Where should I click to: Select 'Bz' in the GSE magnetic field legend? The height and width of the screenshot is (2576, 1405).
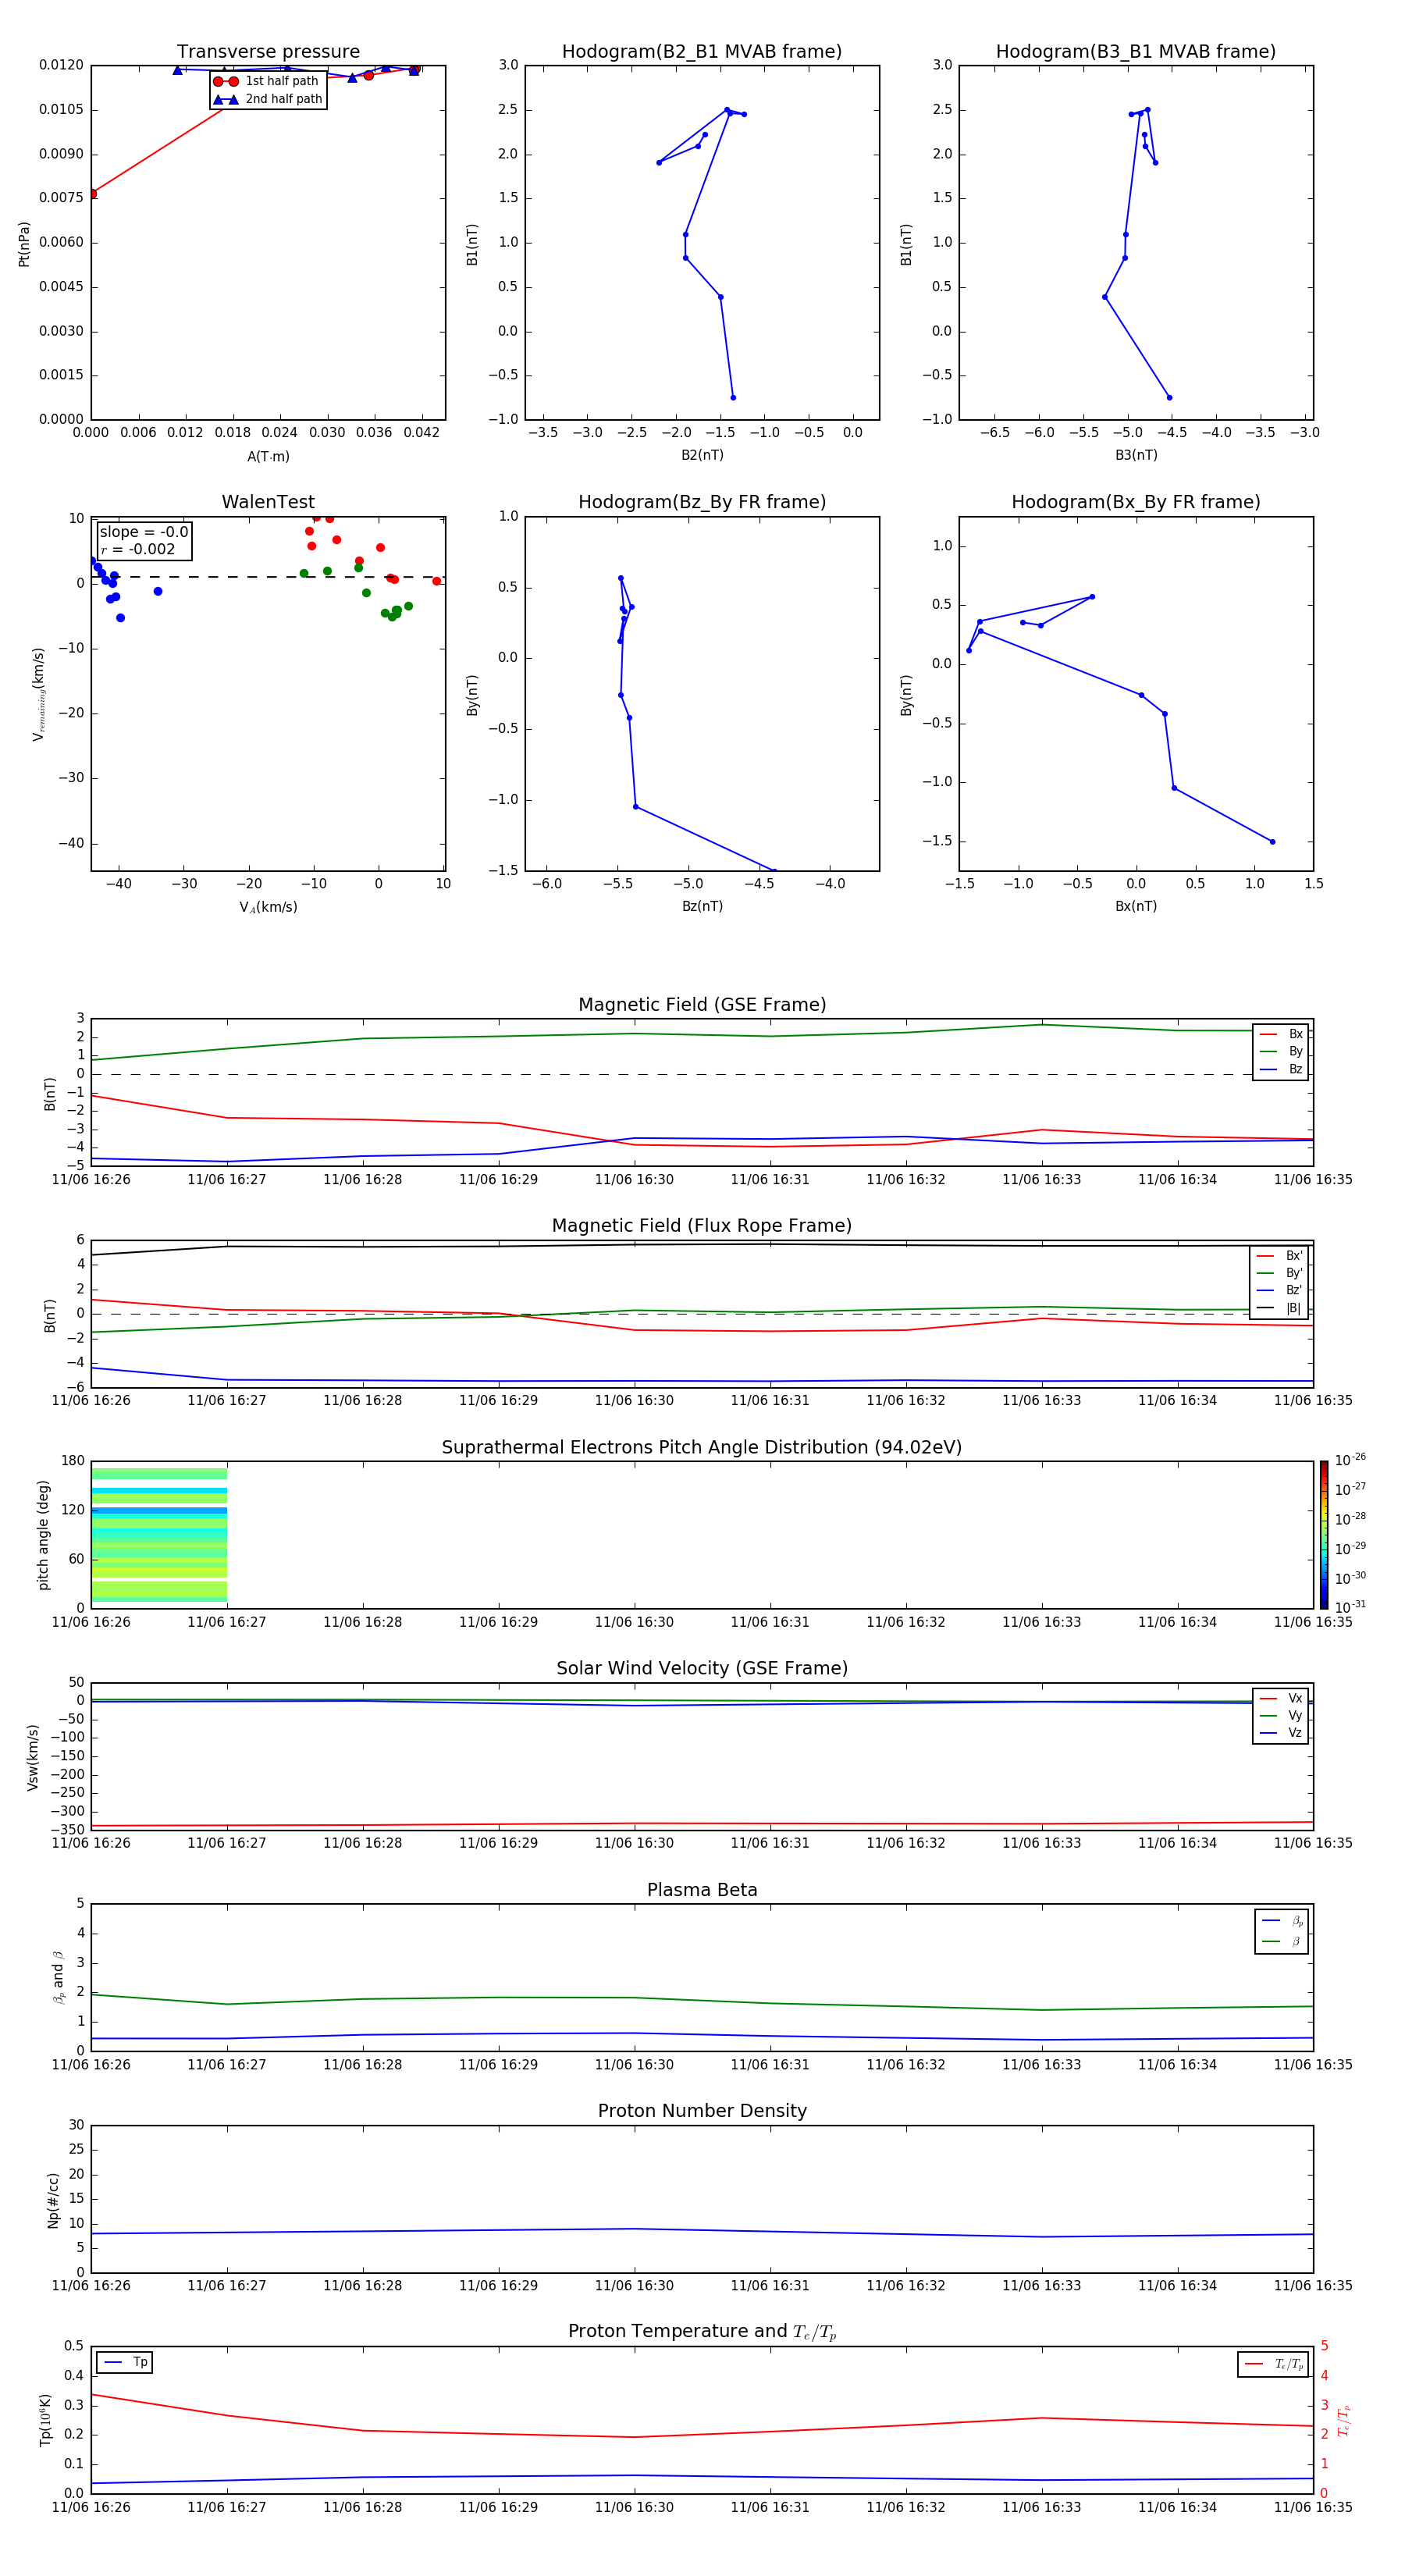point(1281,1070)
